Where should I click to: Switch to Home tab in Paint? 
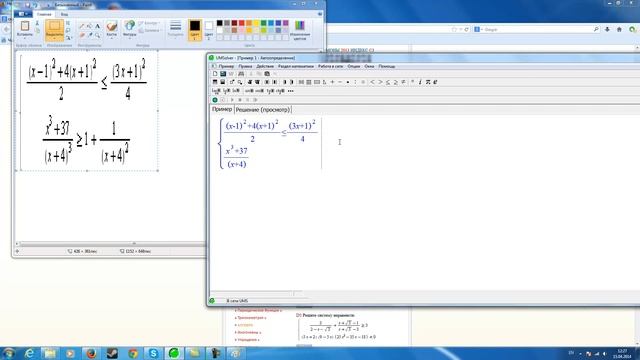click(44, 14)
